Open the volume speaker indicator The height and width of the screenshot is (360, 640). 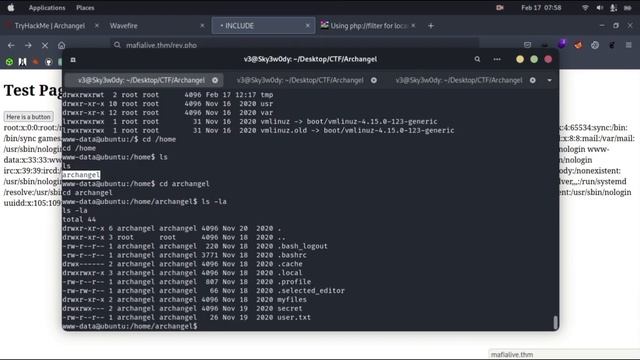click(x=600, y=8)
